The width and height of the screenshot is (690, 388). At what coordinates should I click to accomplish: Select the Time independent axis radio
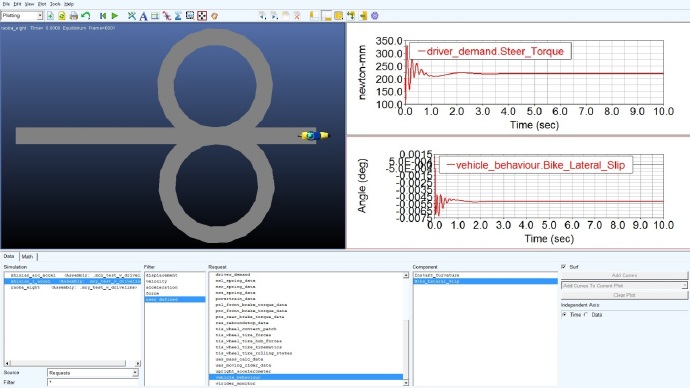[x=564, y=315]
